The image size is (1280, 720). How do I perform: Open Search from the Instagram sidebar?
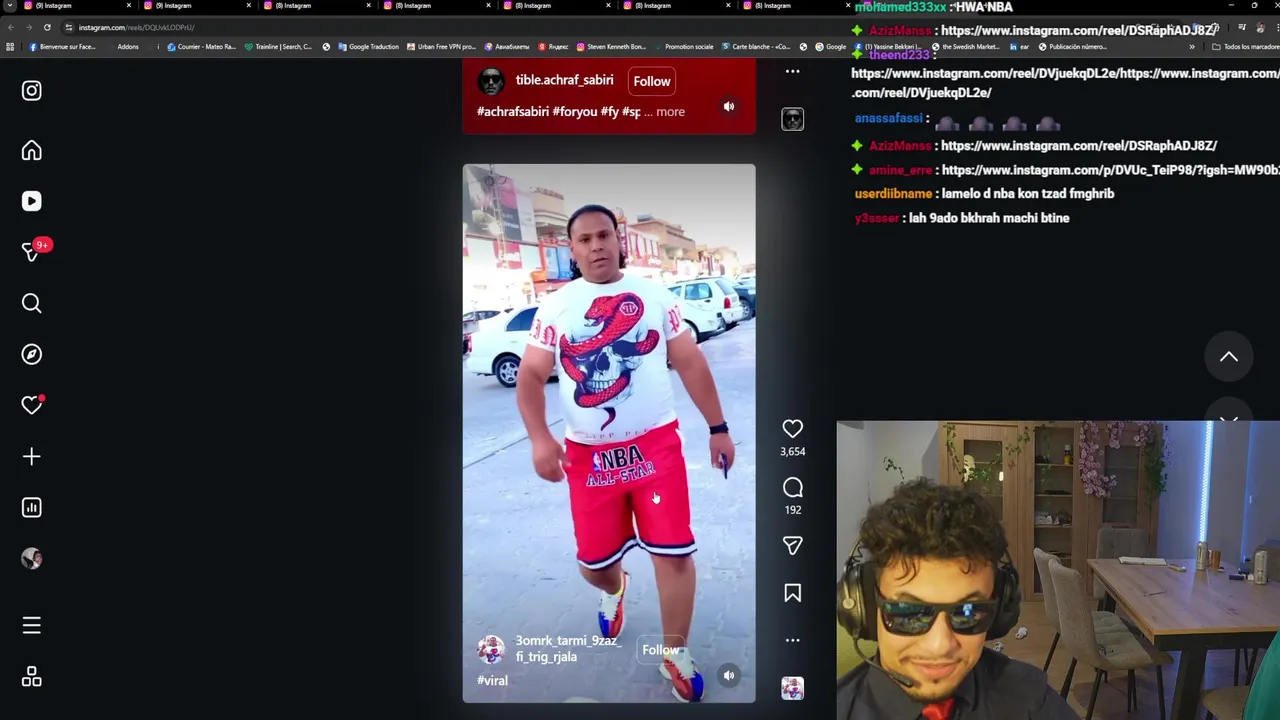[32, 303]
